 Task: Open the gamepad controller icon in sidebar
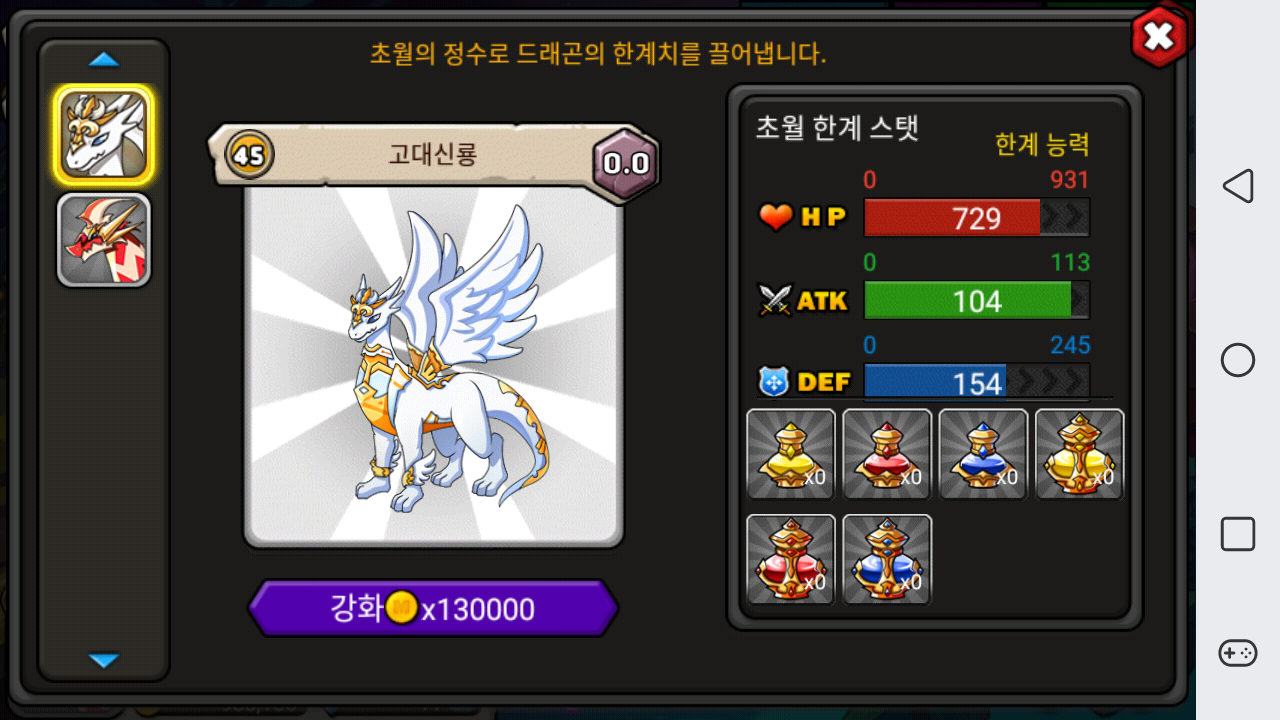pyautogui.click(x=1238, y=653)
